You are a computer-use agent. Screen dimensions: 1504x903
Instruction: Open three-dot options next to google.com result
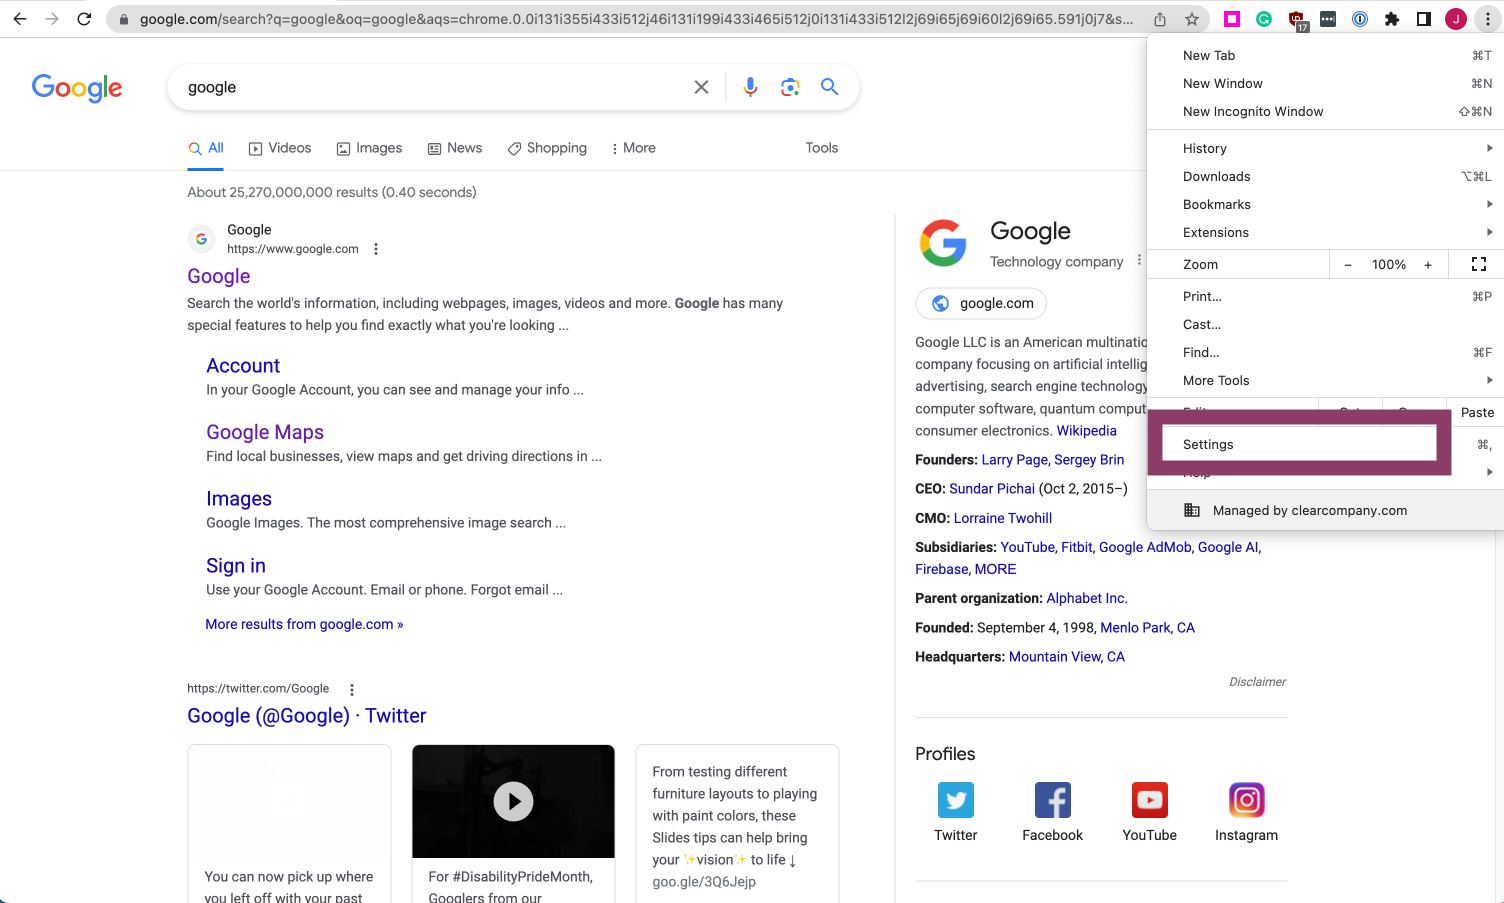click(x=376, y=249)
